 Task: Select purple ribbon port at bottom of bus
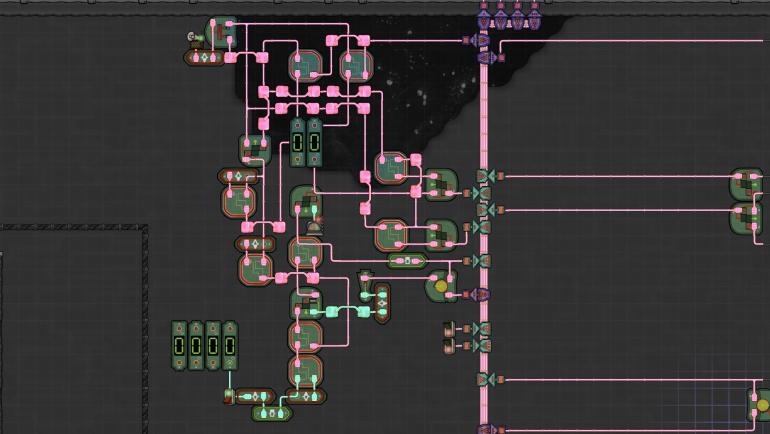tap(484, 430)
